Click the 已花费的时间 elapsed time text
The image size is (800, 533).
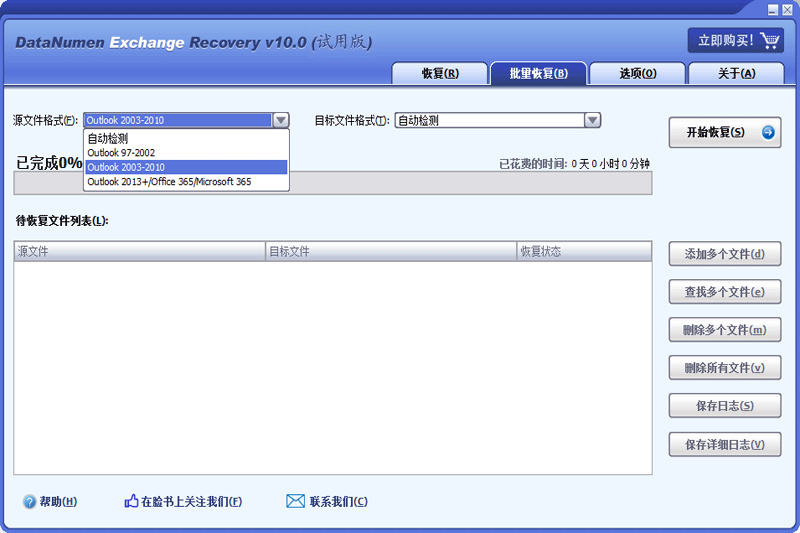574,164
